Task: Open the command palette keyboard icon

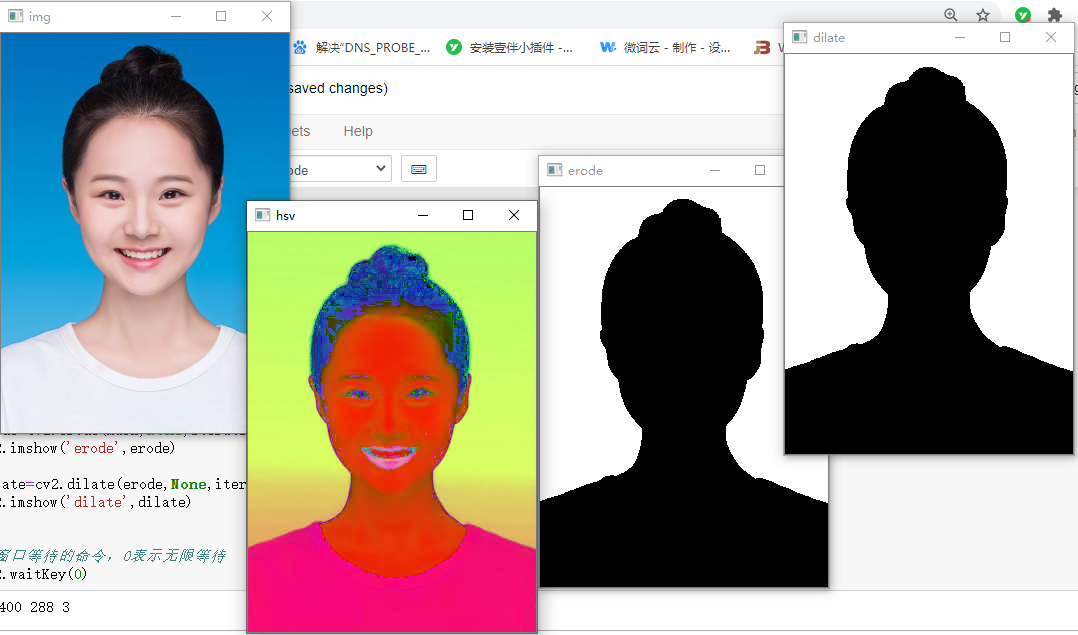Action: (x=419, y=169)
